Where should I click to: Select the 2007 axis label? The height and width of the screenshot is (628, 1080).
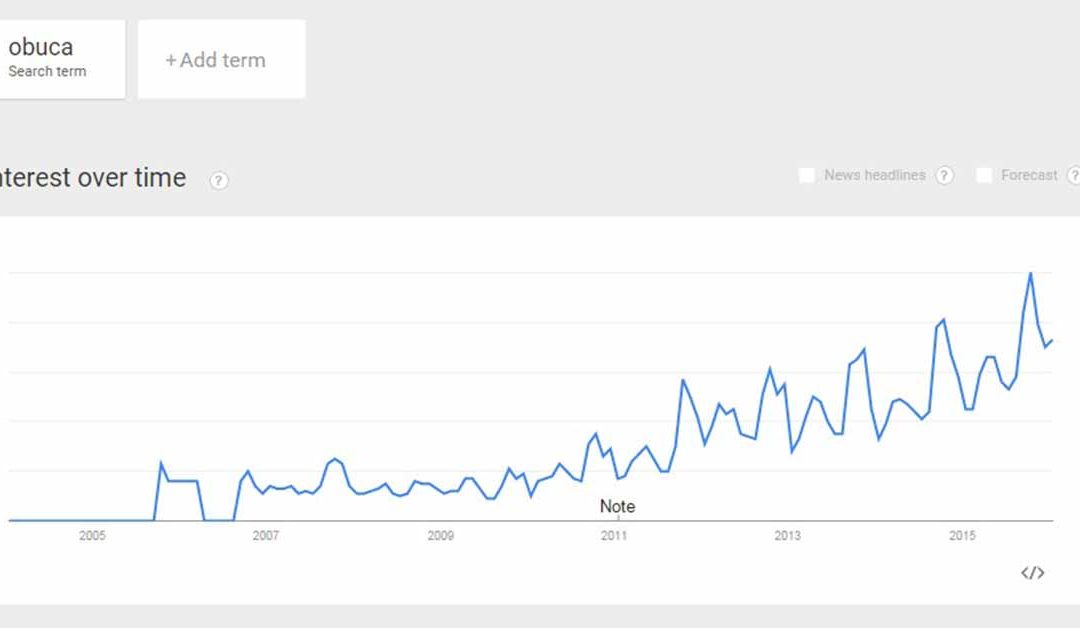click(266, 536)
